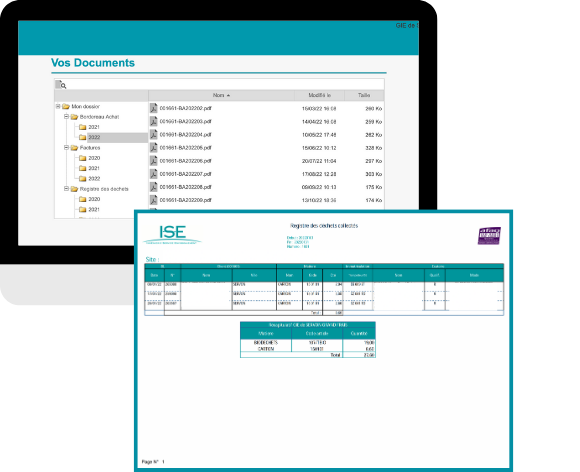Image resolution: width=580 pixels, height=472 pixels.
Task: Click the ISE logo on the document
Action: [172, 235]
